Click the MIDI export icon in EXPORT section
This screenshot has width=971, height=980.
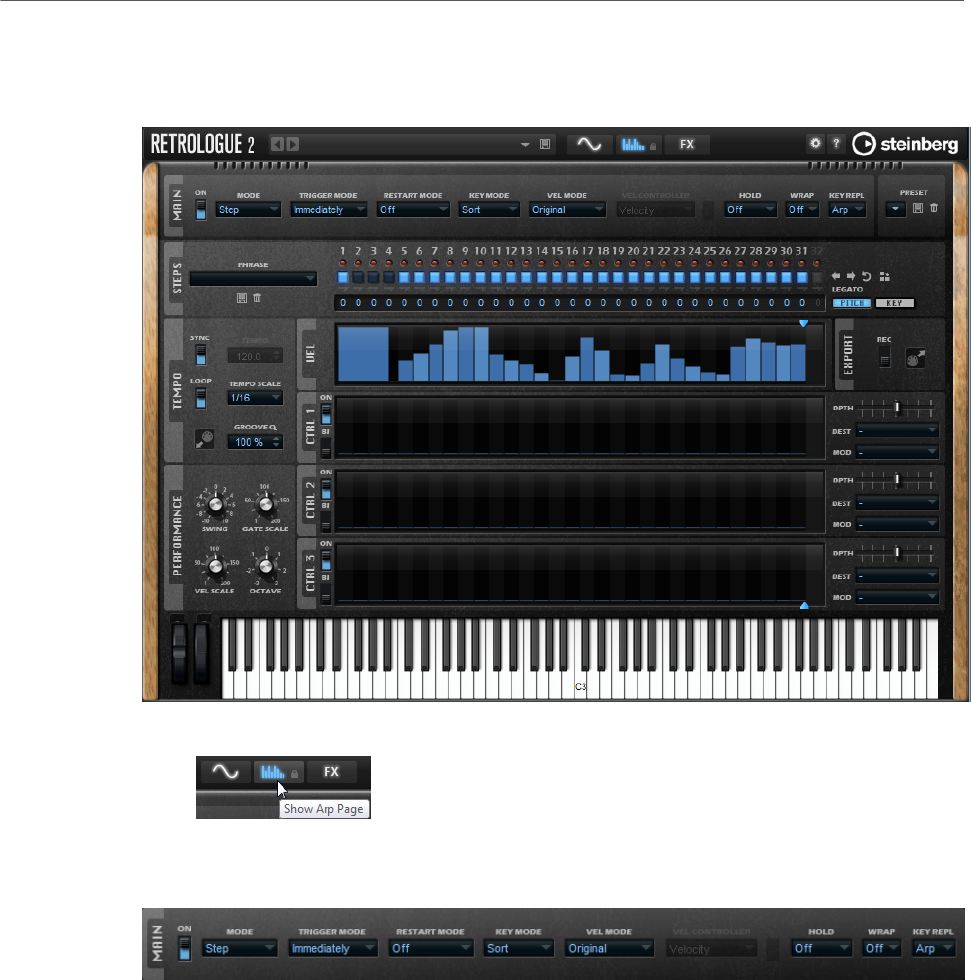click(x=915, y=358)
